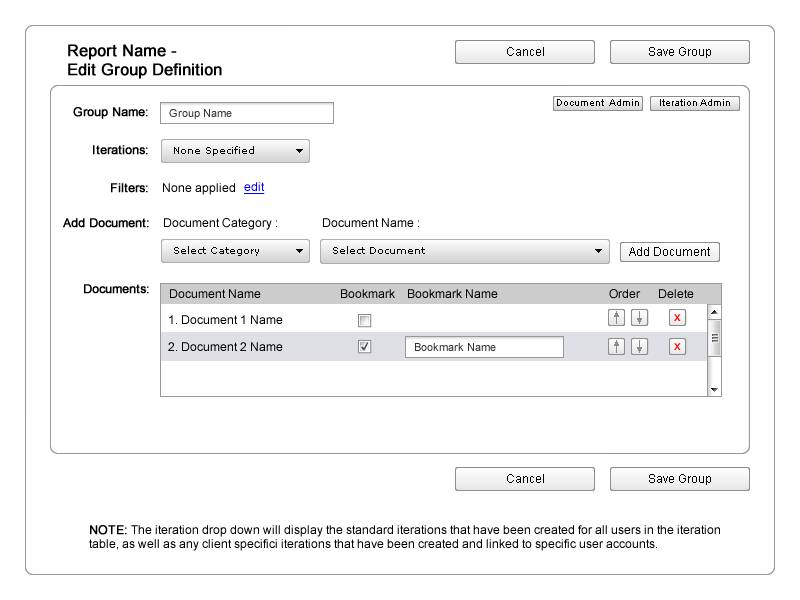Click the bottom Cancel button
This screenshot has height=600, width=800.
click(525, 479)
